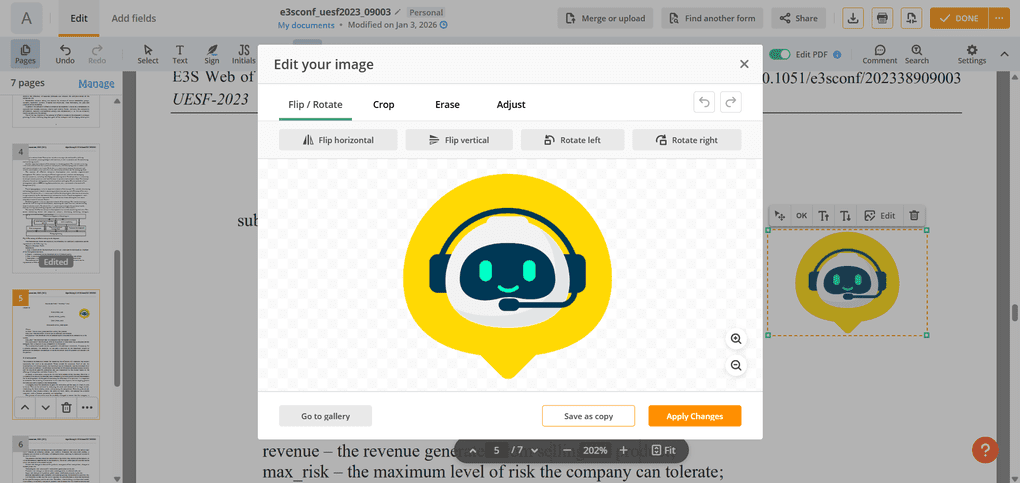Rename document with pencil icon
Viewport: 1020px width, 483px height.
click(397, 12)
